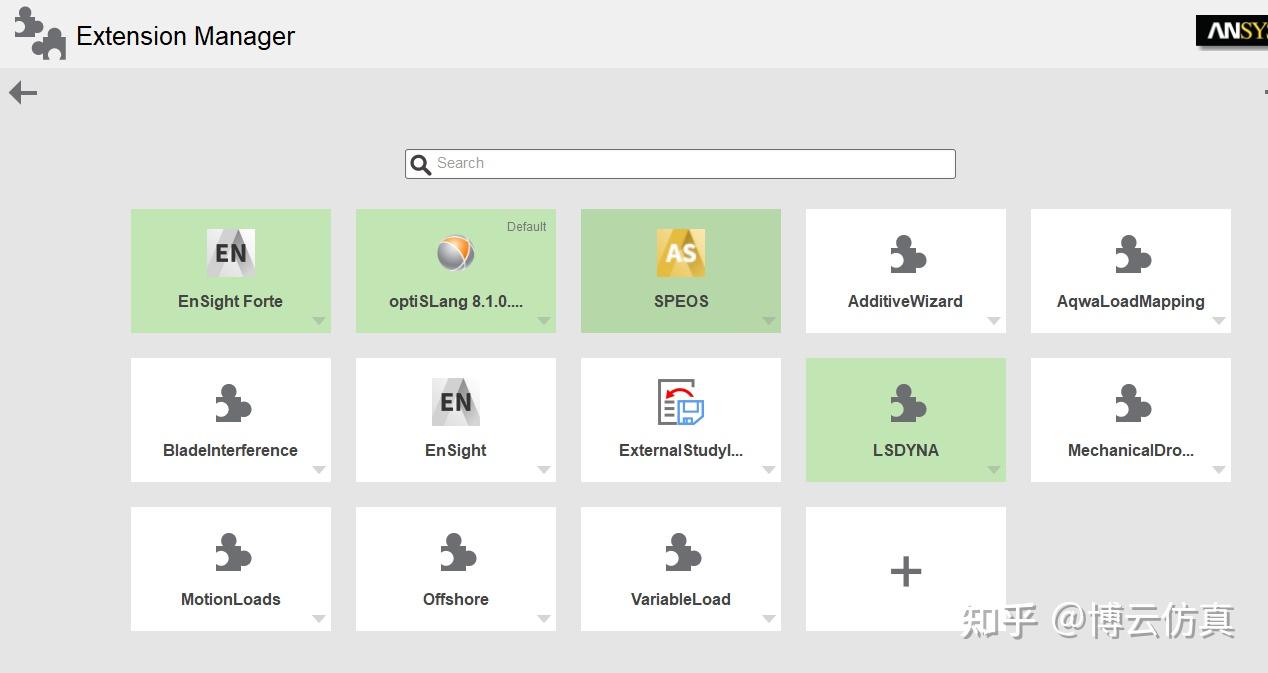Expand the Offshore tile dropdown arrow

click(543, 619)
